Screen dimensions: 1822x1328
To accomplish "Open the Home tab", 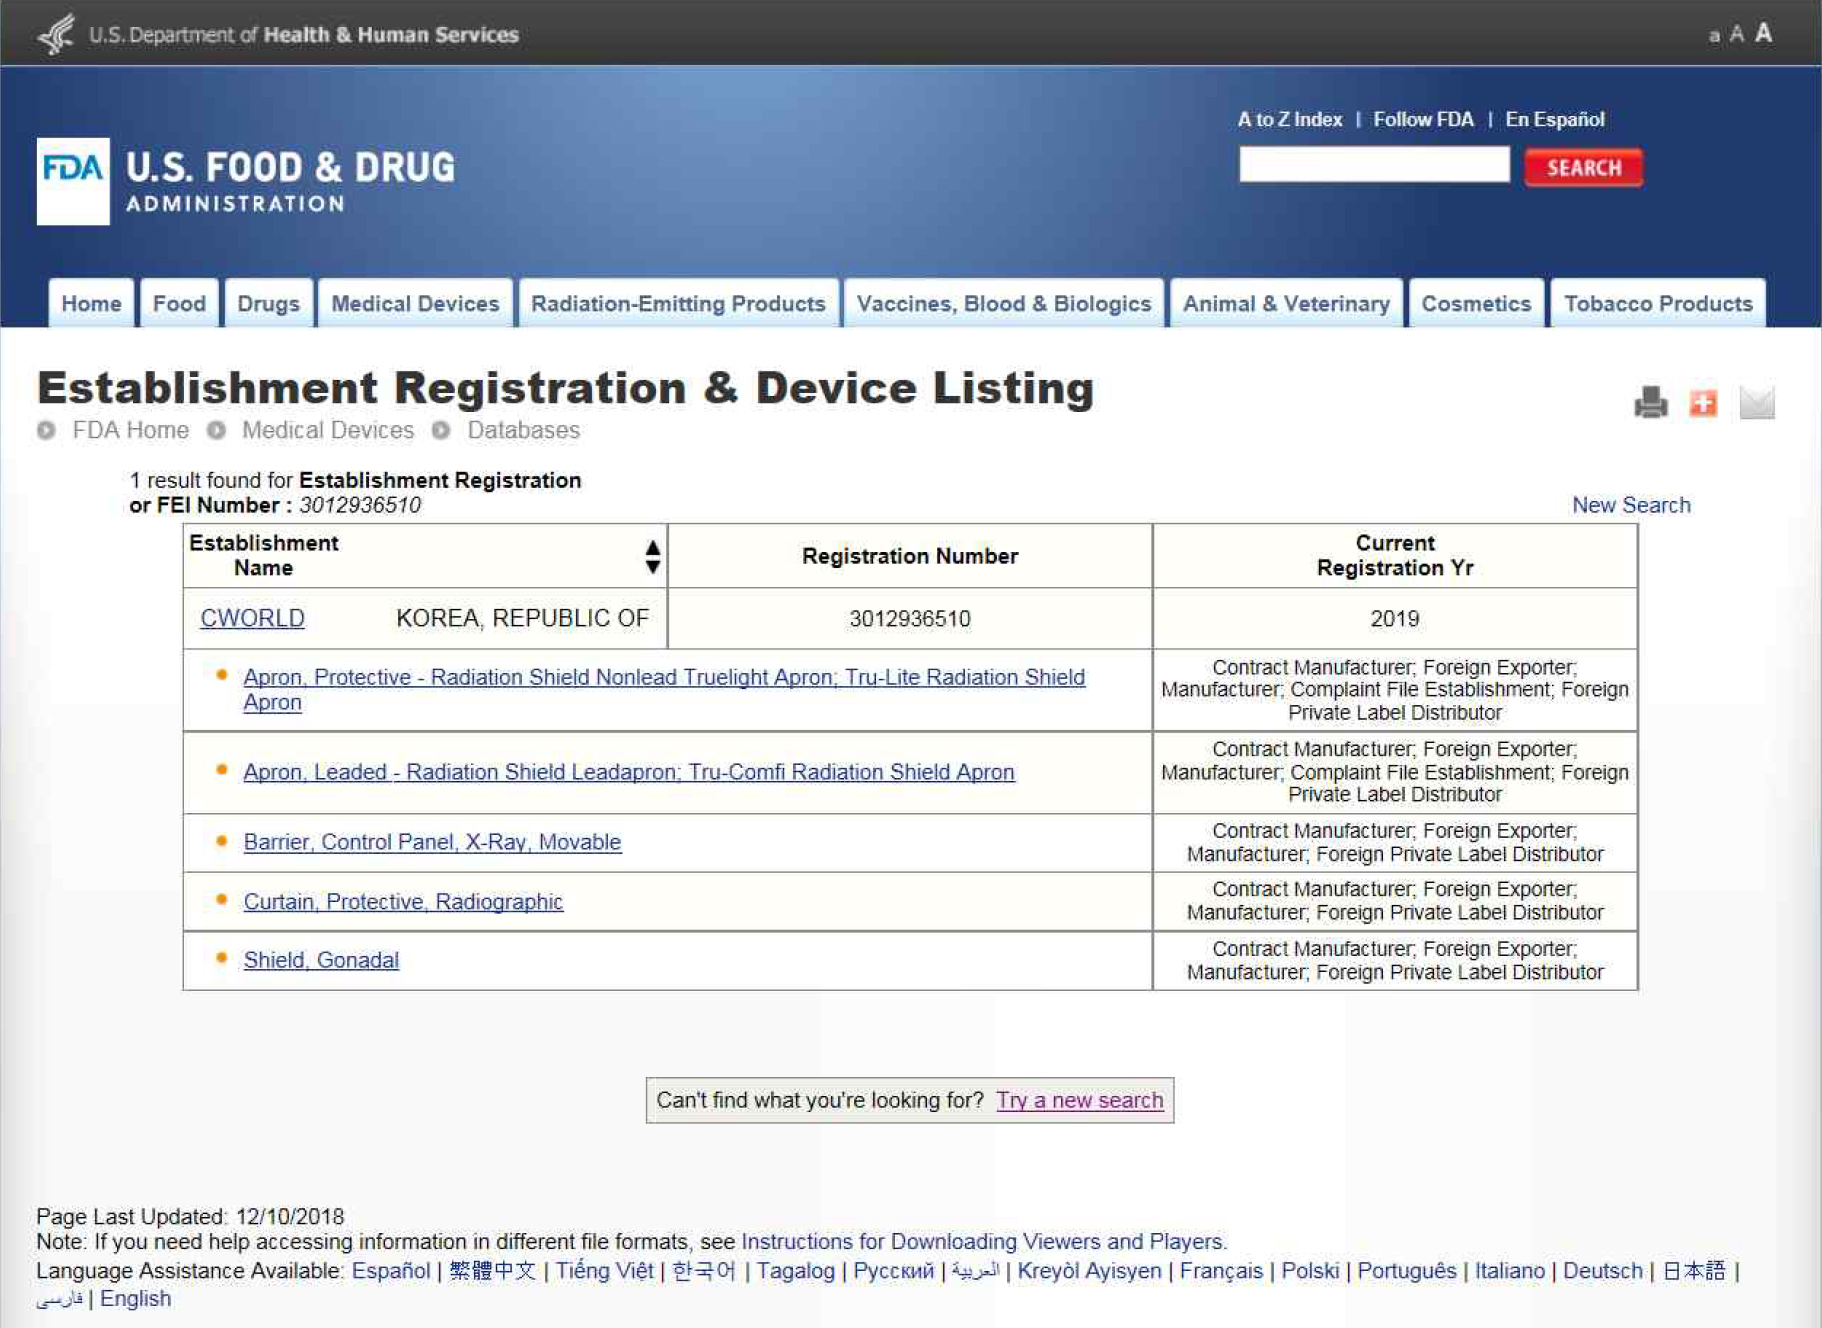I will pyautogui.click(x=91, y=303).
